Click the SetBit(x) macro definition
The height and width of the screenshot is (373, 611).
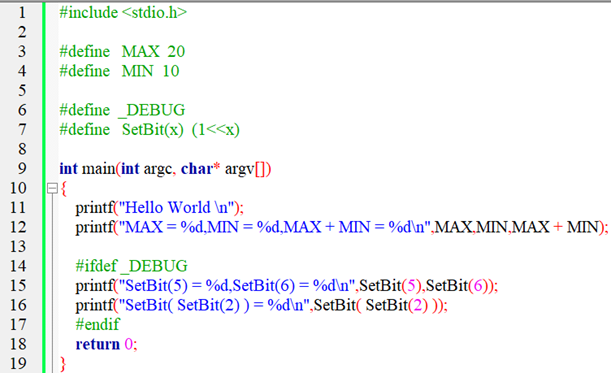149,130
